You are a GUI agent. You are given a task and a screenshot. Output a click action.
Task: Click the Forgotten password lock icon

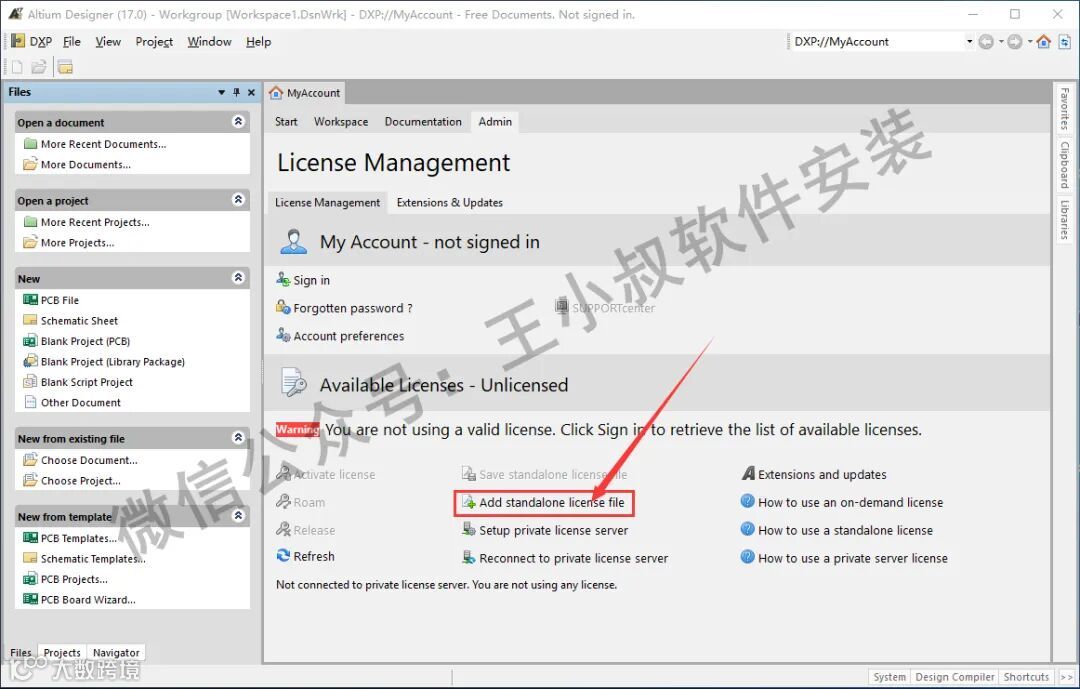[283, 307]
